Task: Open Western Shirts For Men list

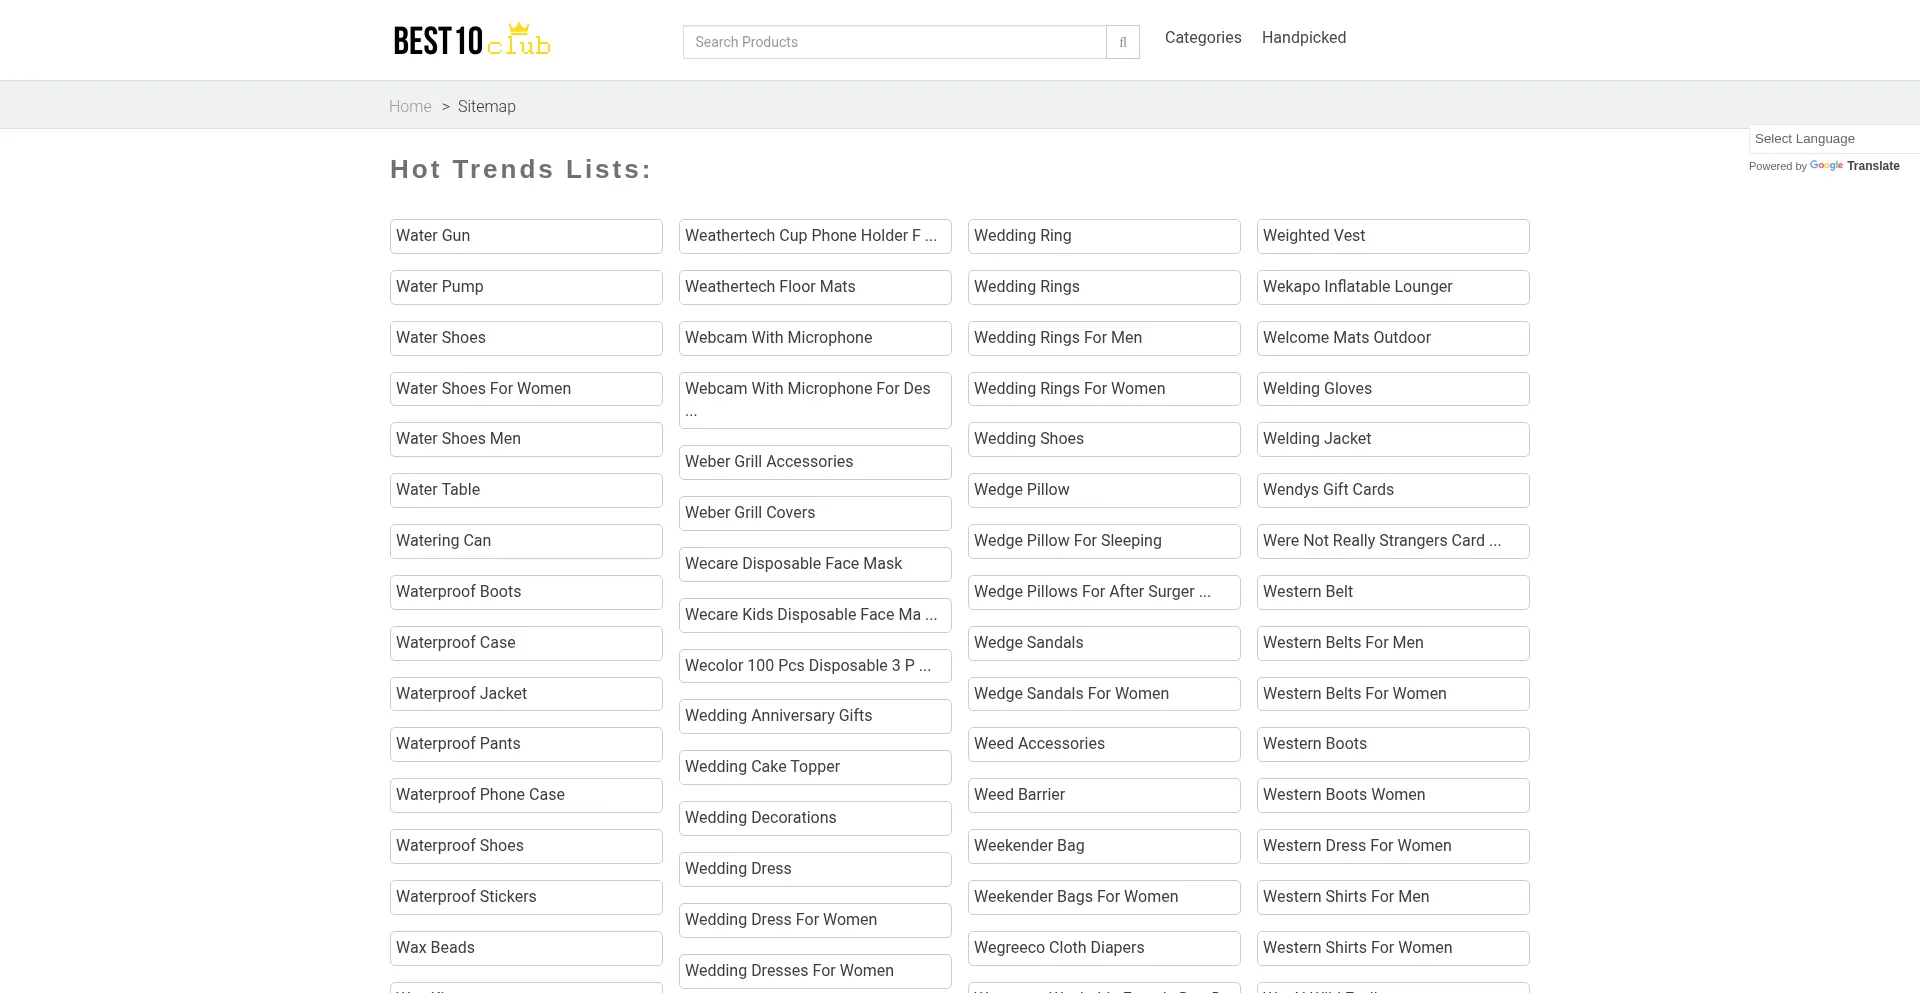Action: pos(1393,897)
